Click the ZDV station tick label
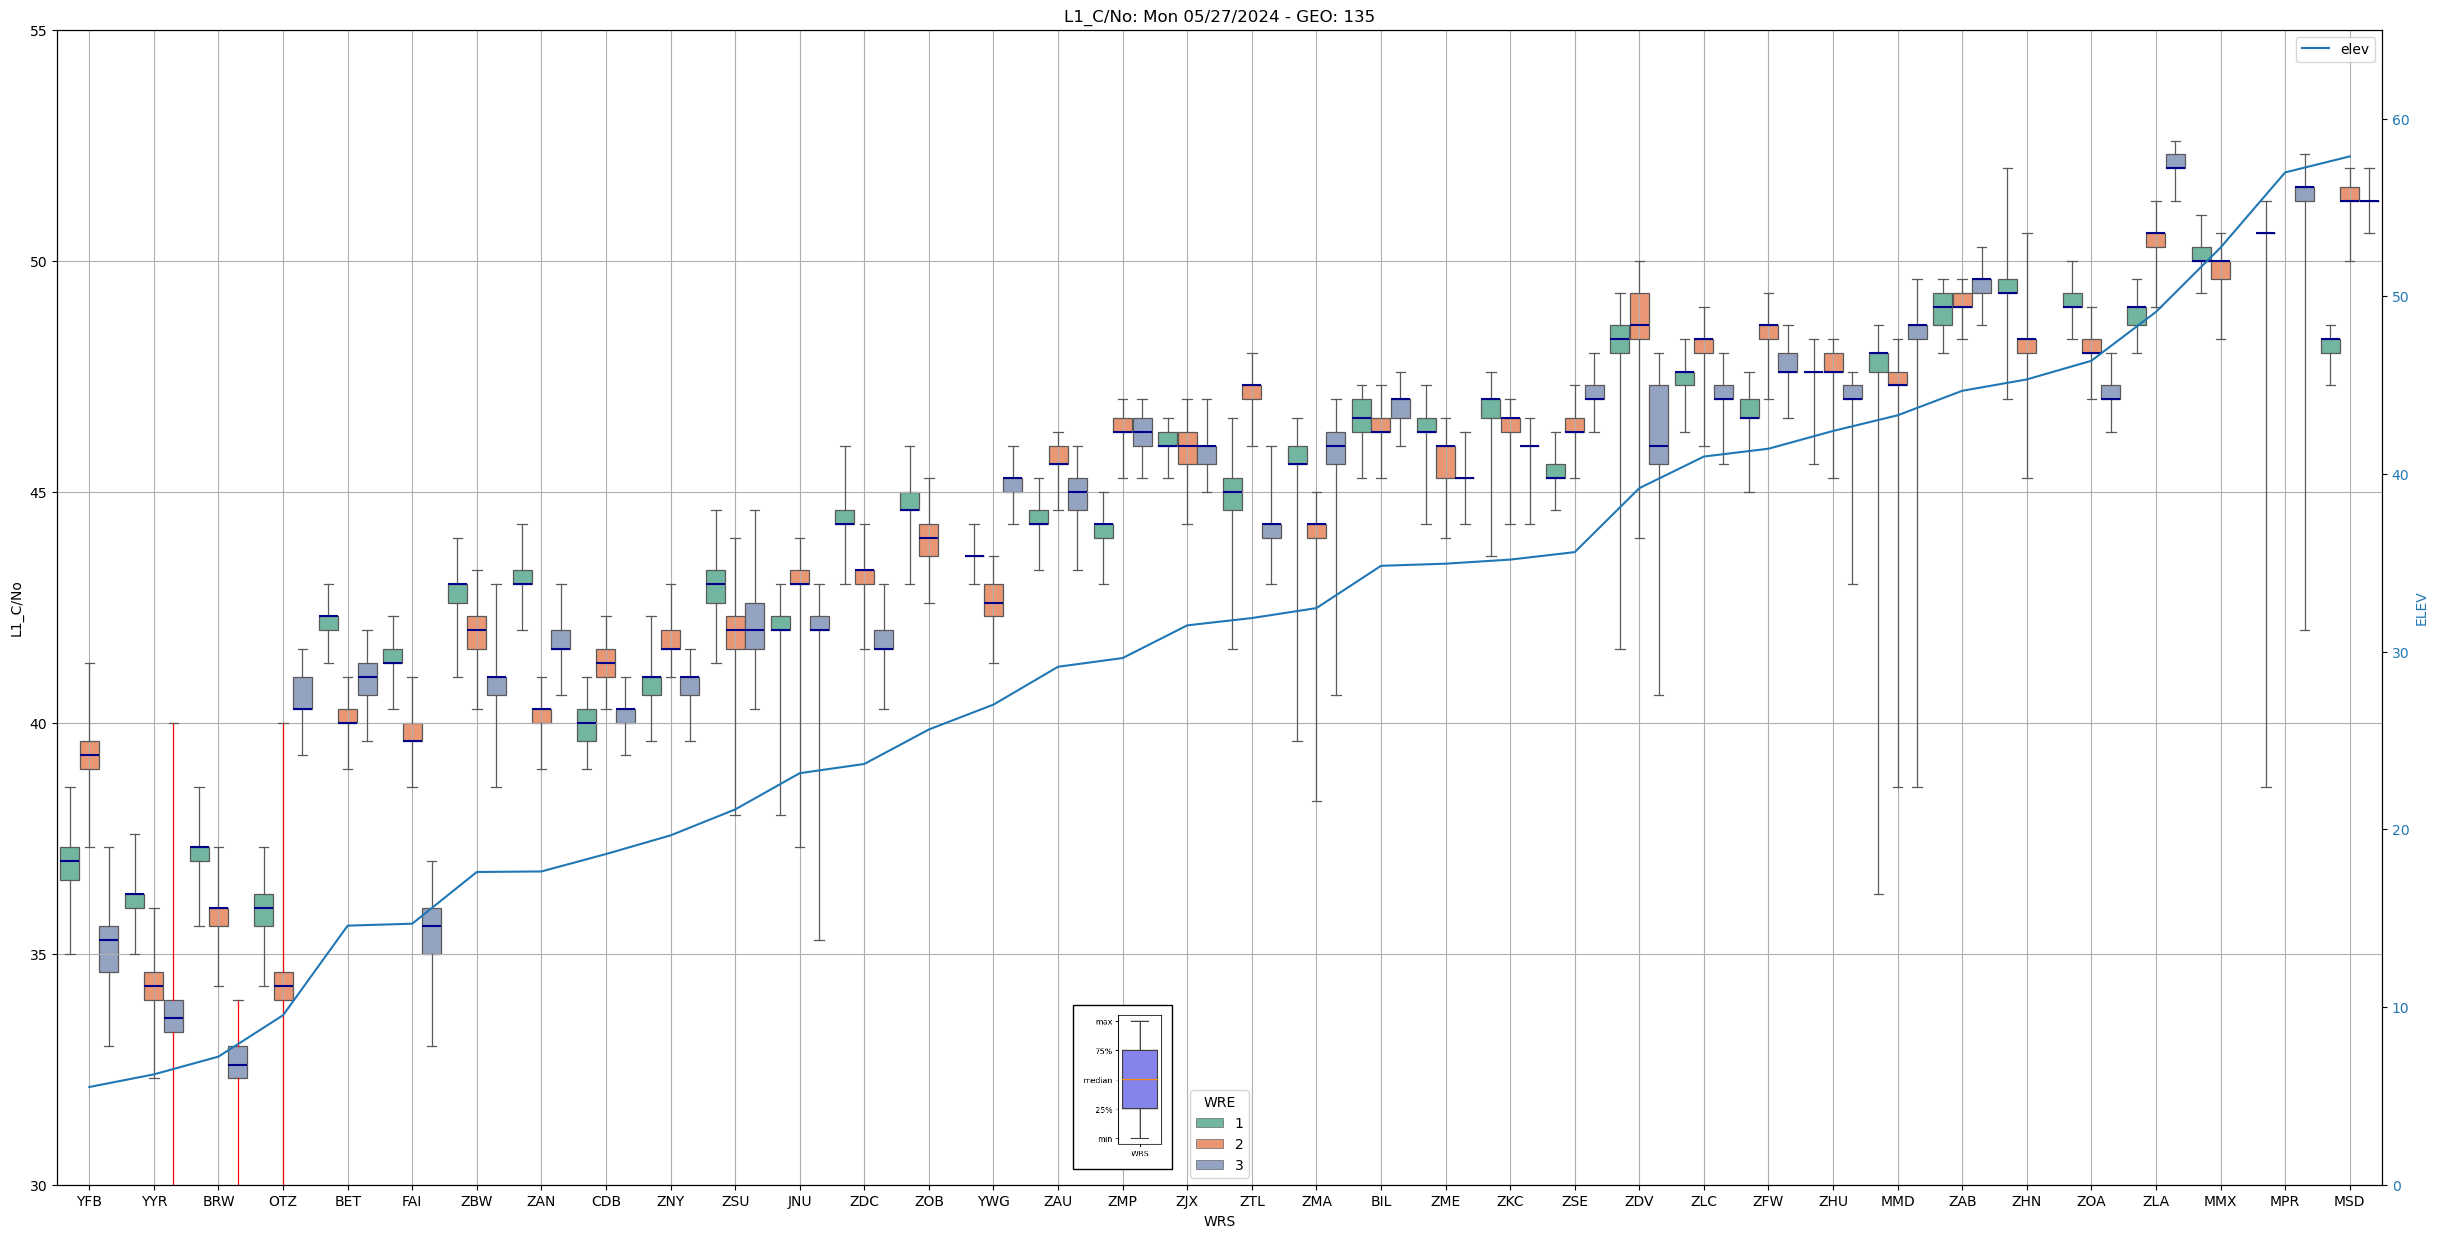Screen dimensions: 2439x1238 1638,1201
